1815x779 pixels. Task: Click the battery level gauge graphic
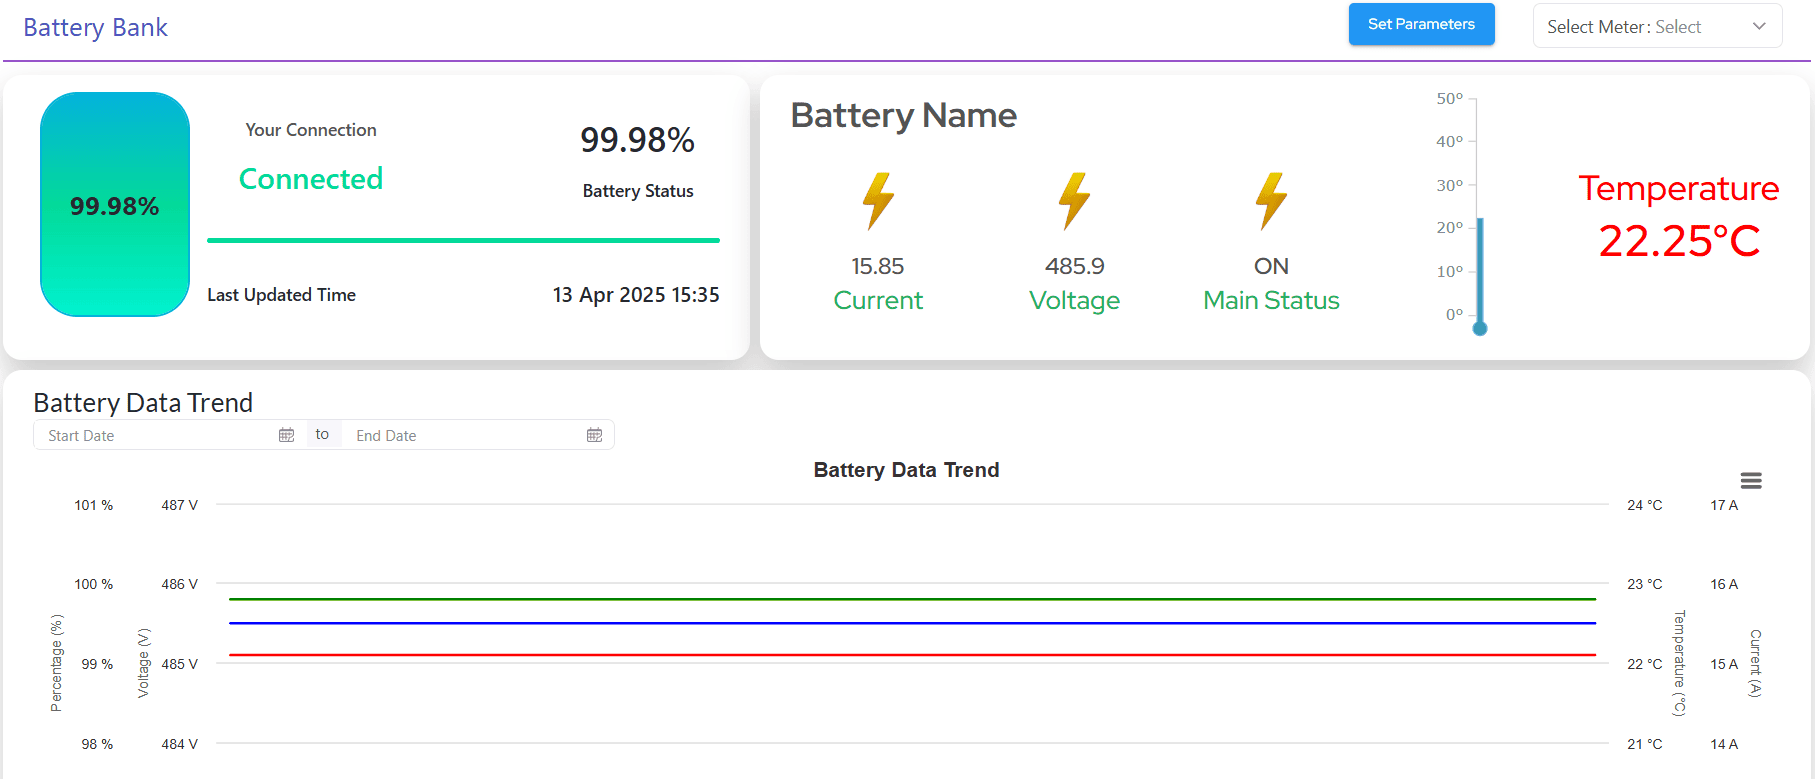115,205
